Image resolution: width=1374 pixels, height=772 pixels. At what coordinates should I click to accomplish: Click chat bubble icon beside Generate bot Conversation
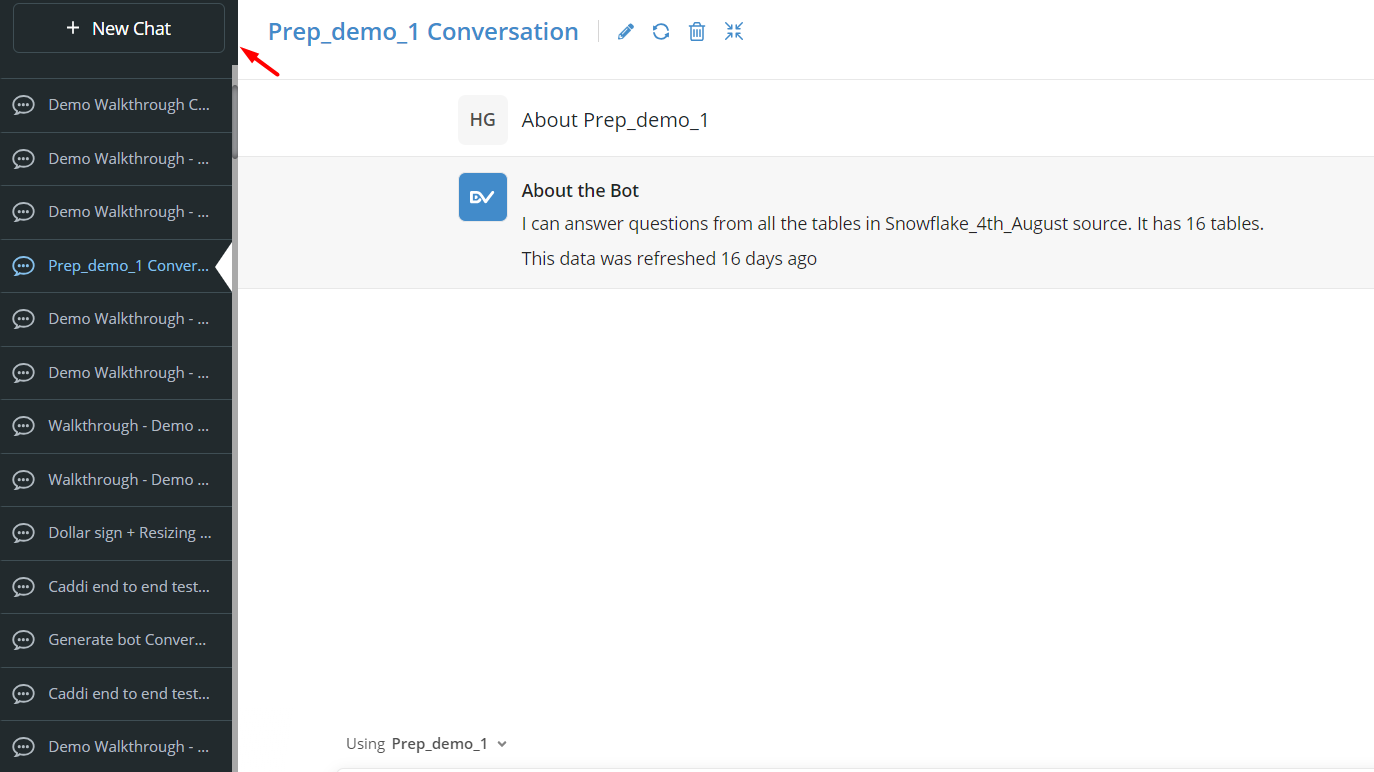tap(24, 640)
